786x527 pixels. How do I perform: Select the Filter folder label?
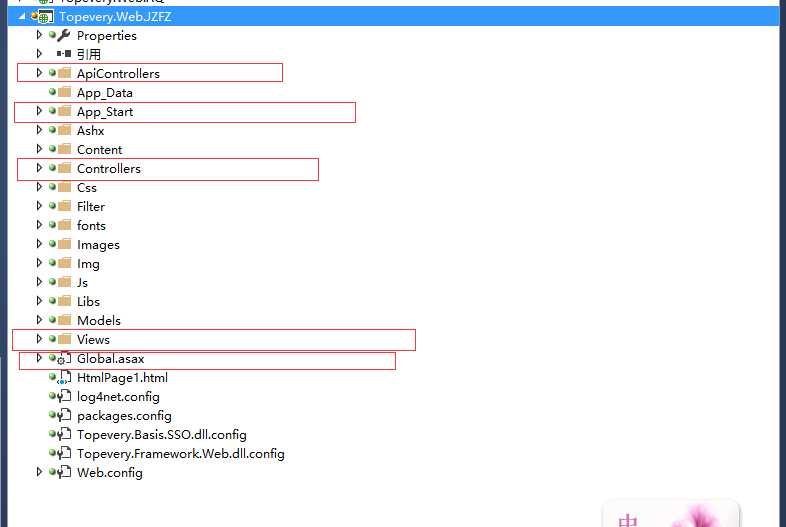click(91, 207)
